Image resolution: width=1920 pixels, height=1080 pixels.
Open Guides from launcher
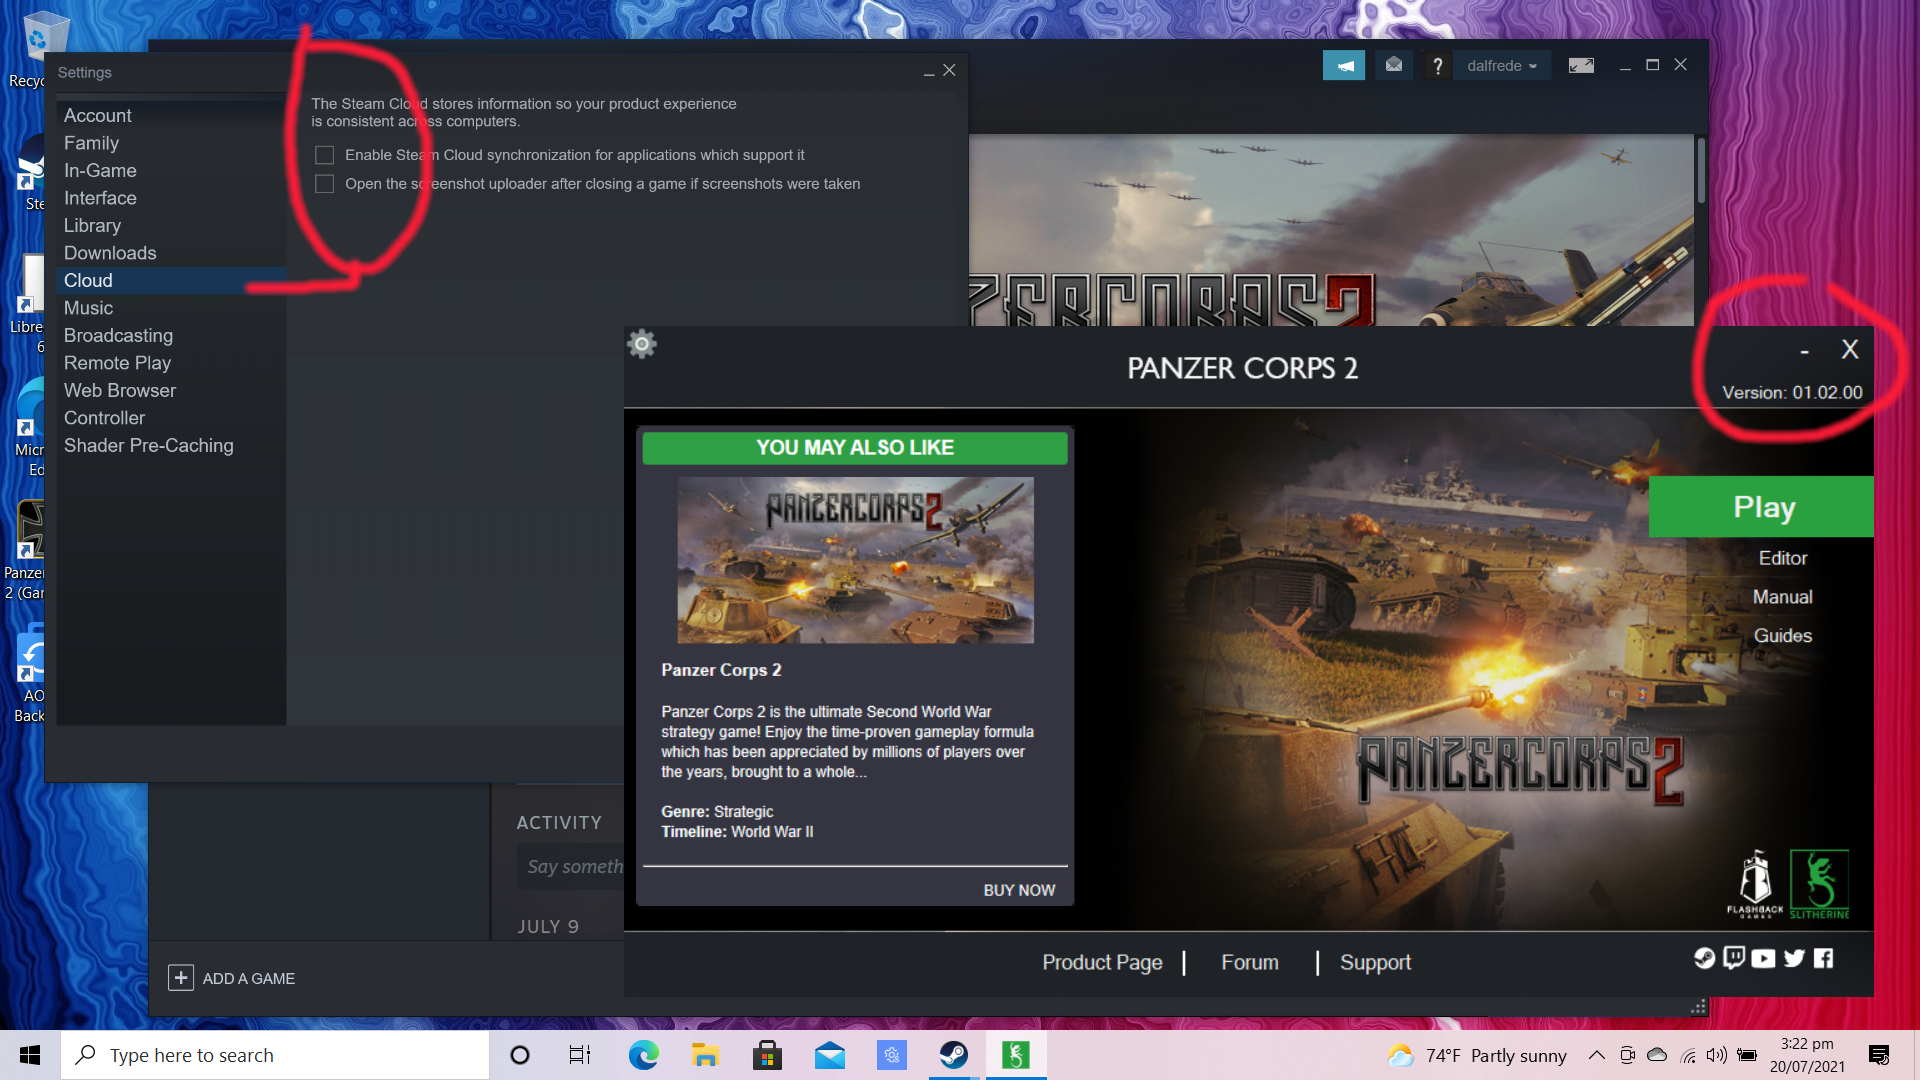[x=1783, y=636]
